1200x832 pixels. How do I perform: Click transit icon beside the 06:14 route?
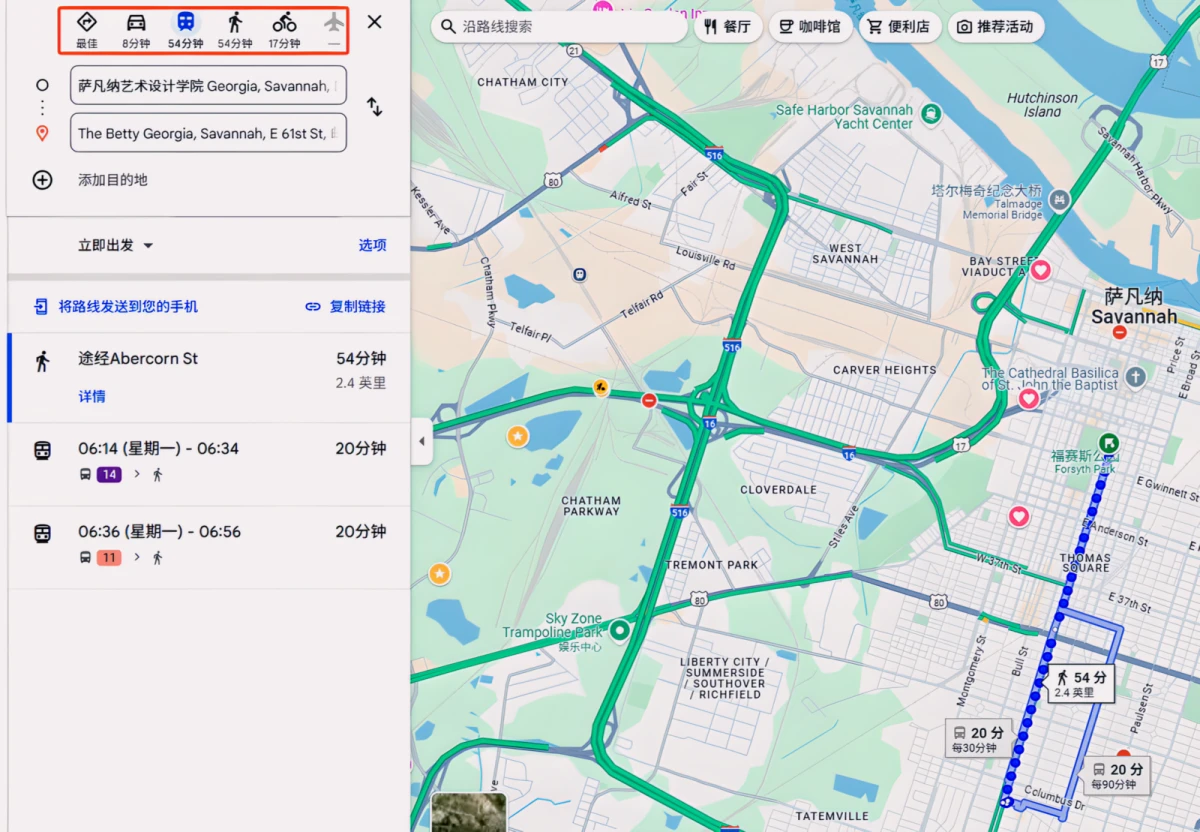pos(42,451)
